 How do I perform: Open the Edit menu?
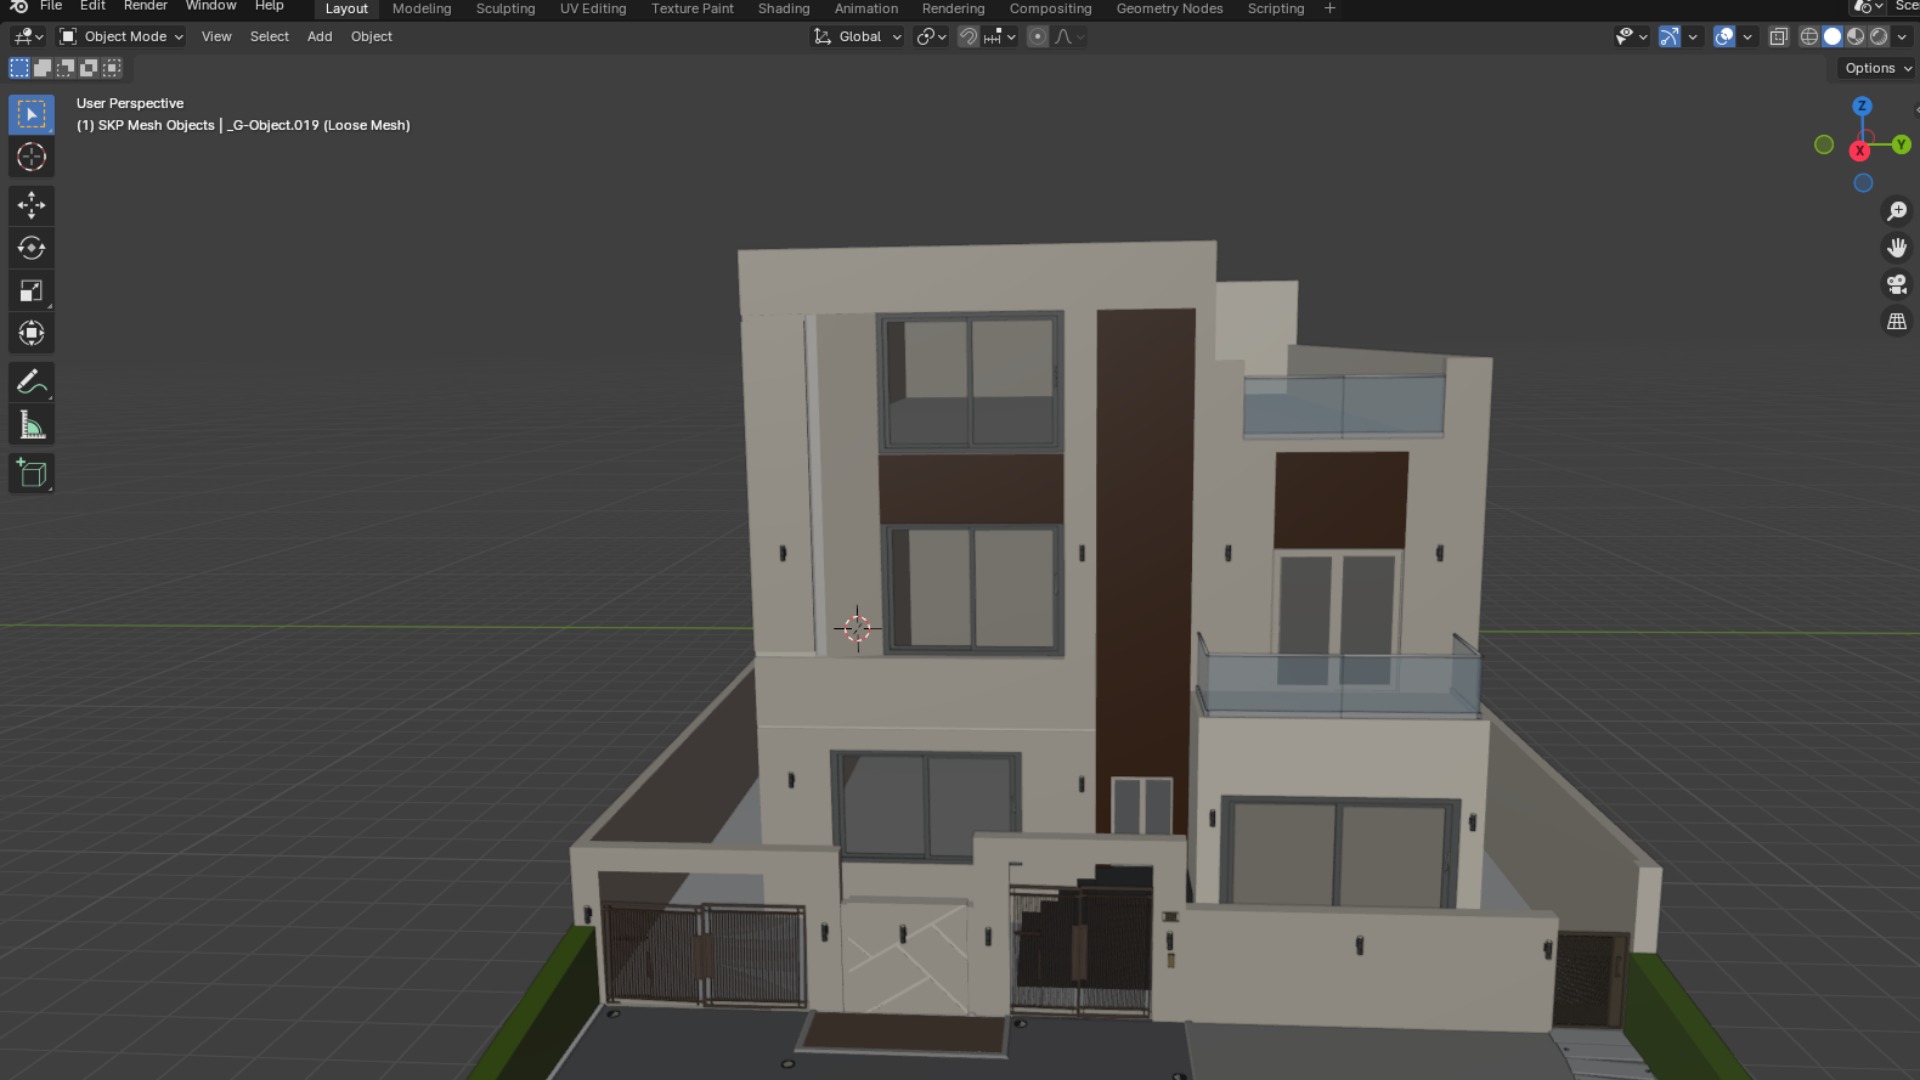(x=93, y=6)
